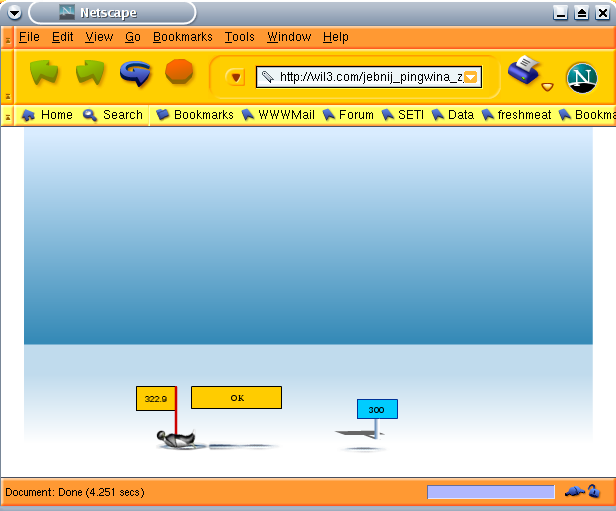Open the round dropdown left of address bar
Image resolution: width=616 pixels, height=511 pixels.
point(236,77)
